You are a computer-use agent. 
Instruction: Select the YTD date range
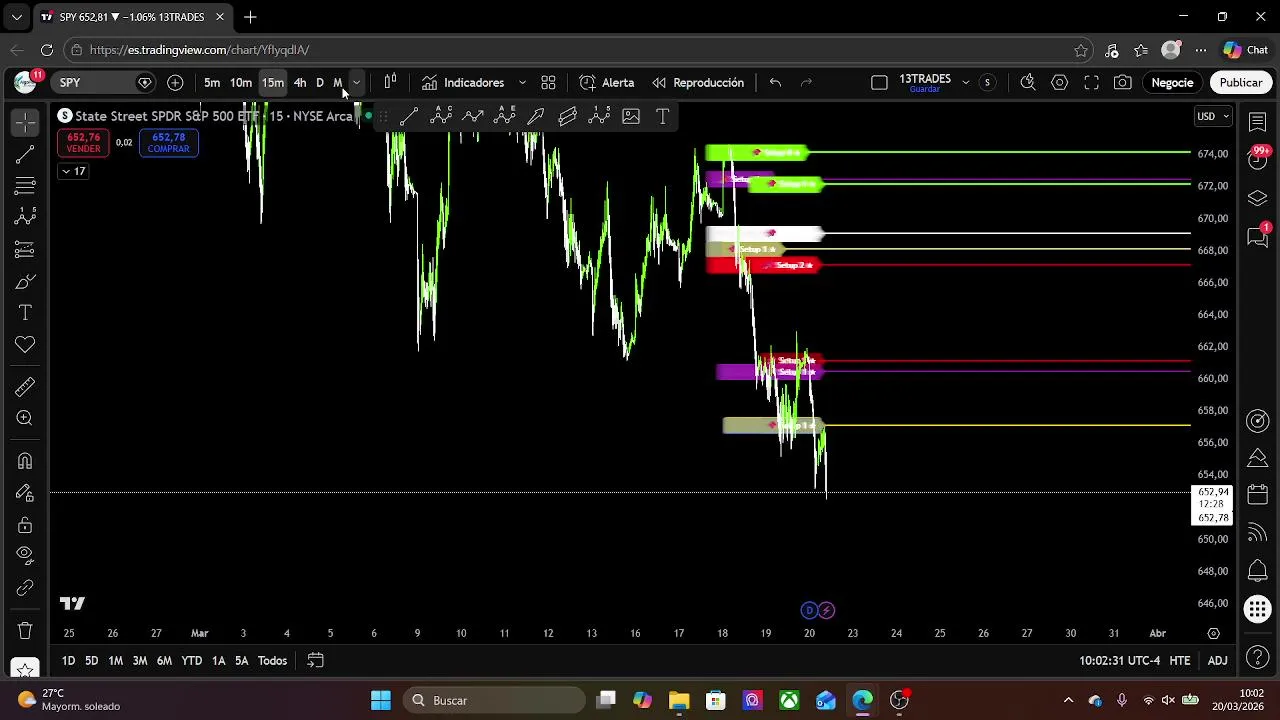click(x=191, y=661)
